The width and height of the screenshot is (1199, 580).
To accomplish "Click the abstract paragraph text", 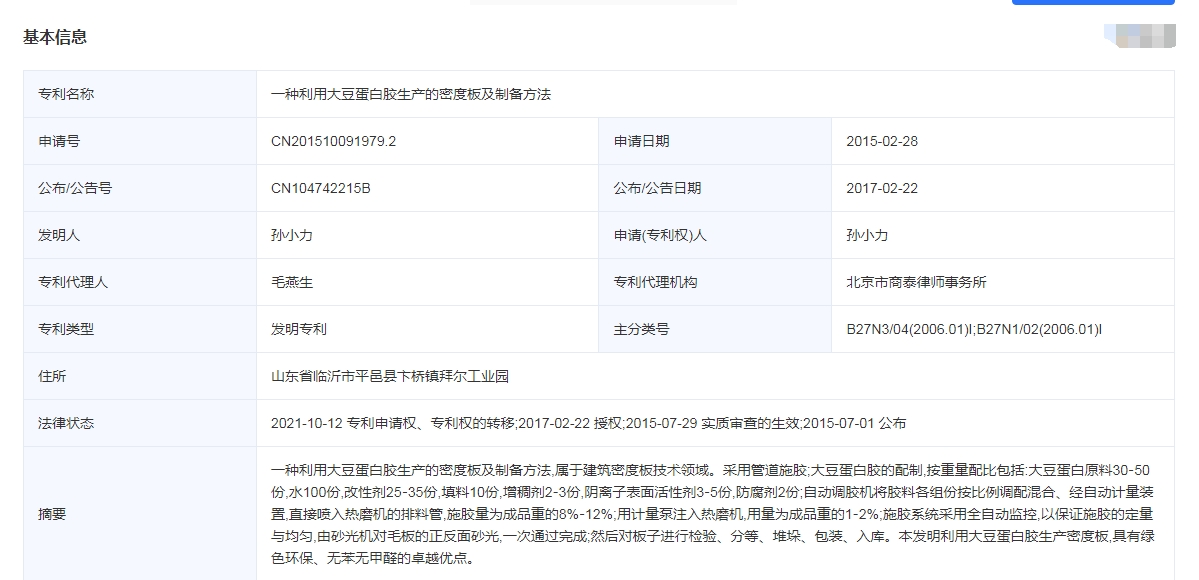I will (x=712, y=514).
